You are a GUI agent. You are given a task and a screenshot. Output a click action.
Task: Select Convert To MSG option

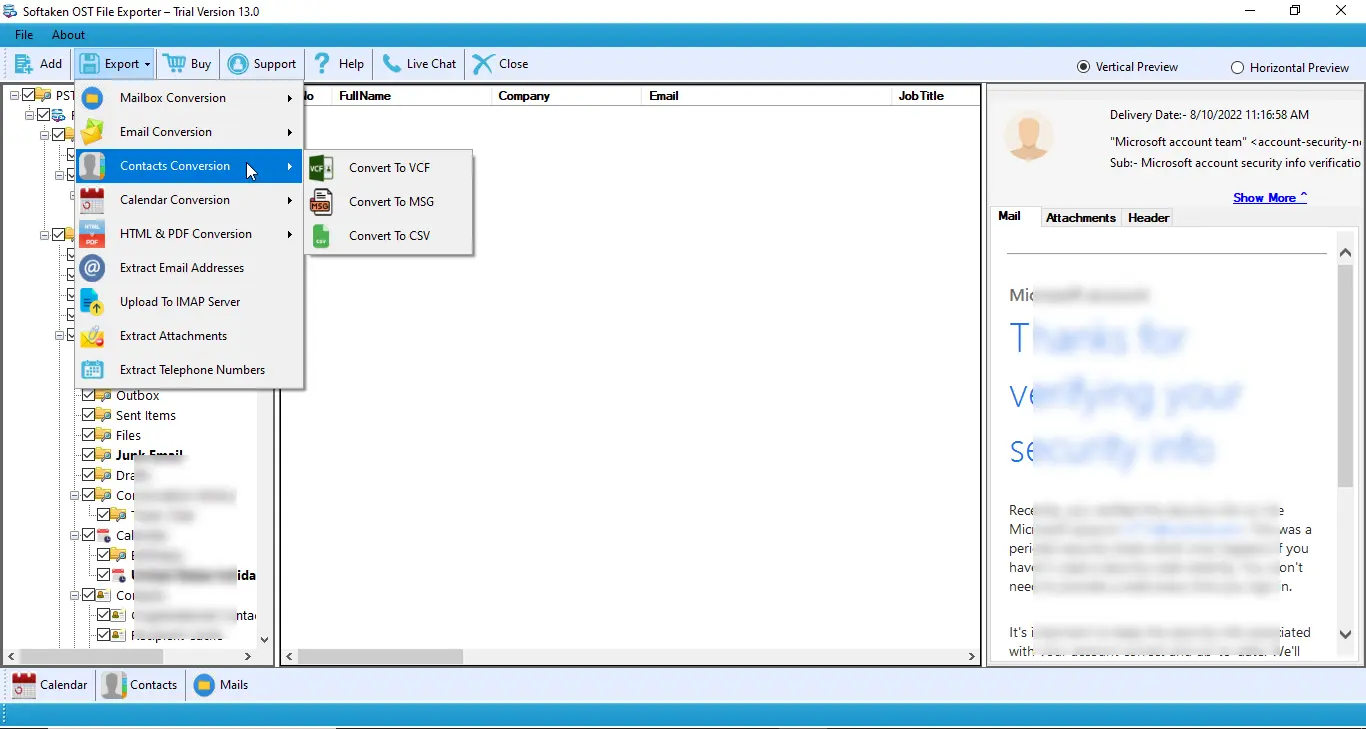[x=390, y=201]
